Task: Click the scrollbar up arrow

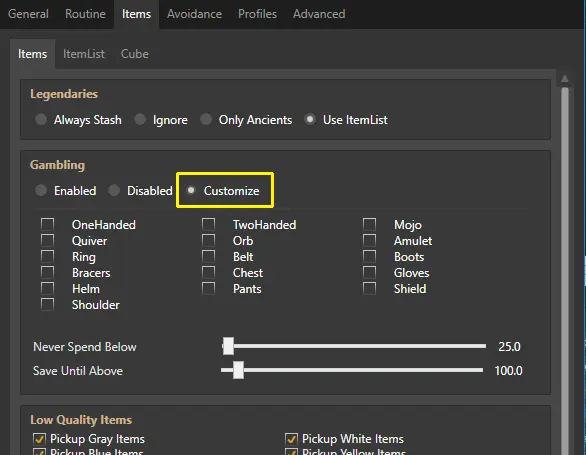Action: 565,79
